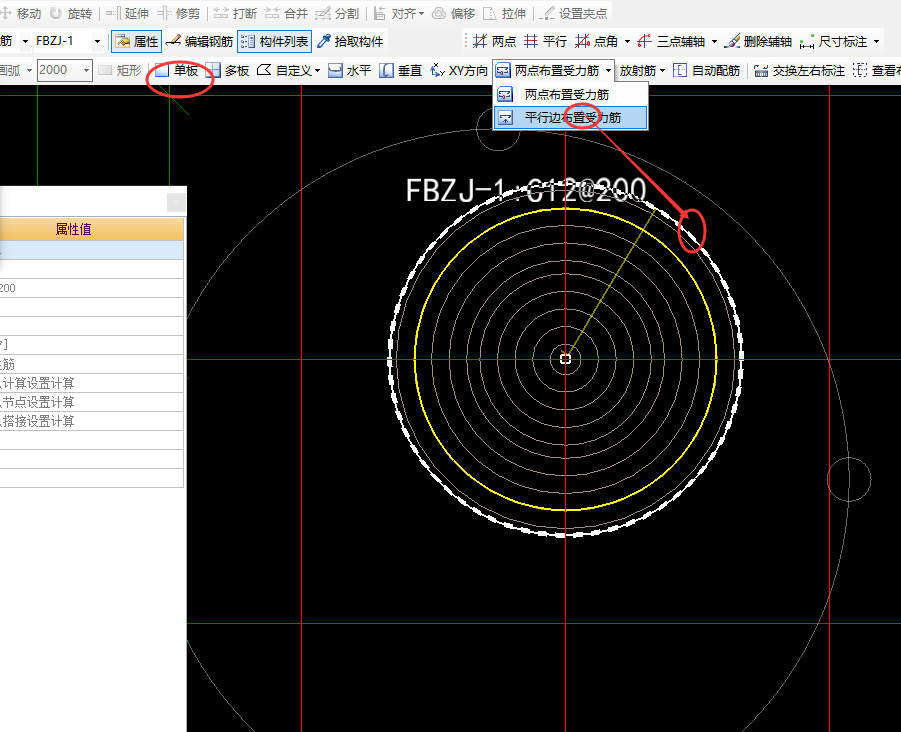Open the 2000 value combo box
Screen dimensions: 901x732
[x=86, y=70]
